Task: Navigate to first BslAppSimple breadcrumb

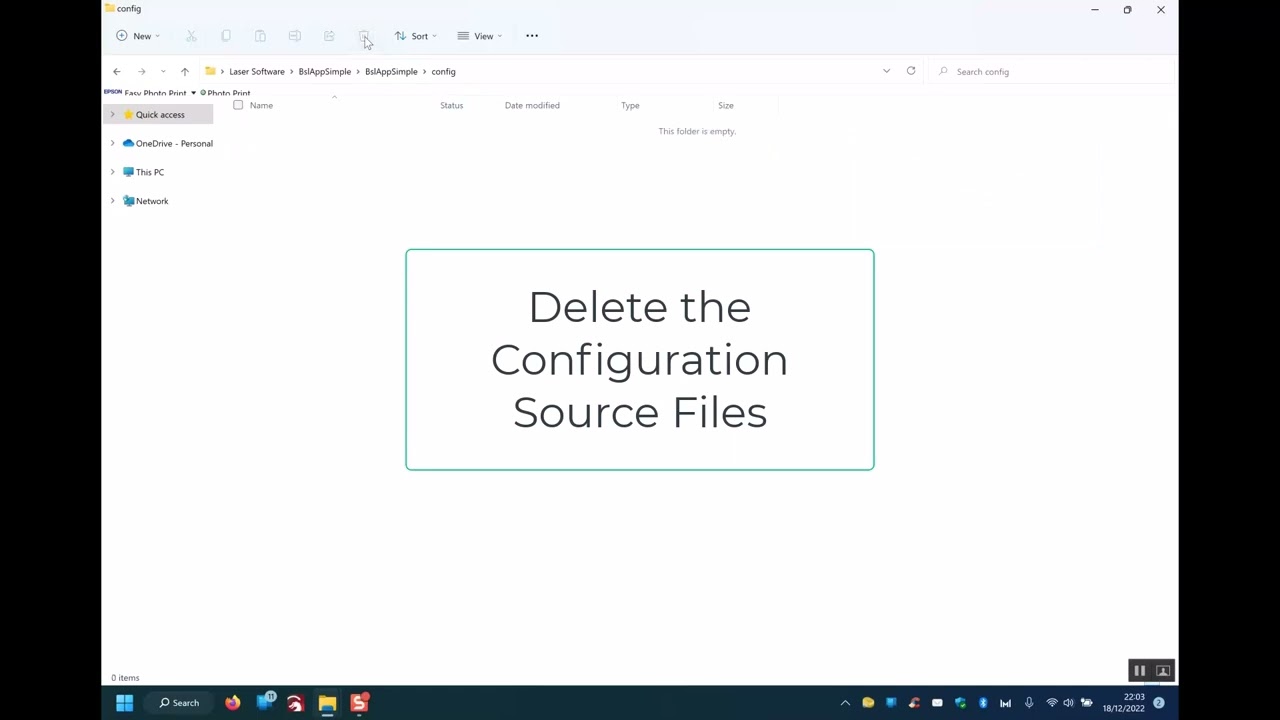Action: tap(325, 72)
